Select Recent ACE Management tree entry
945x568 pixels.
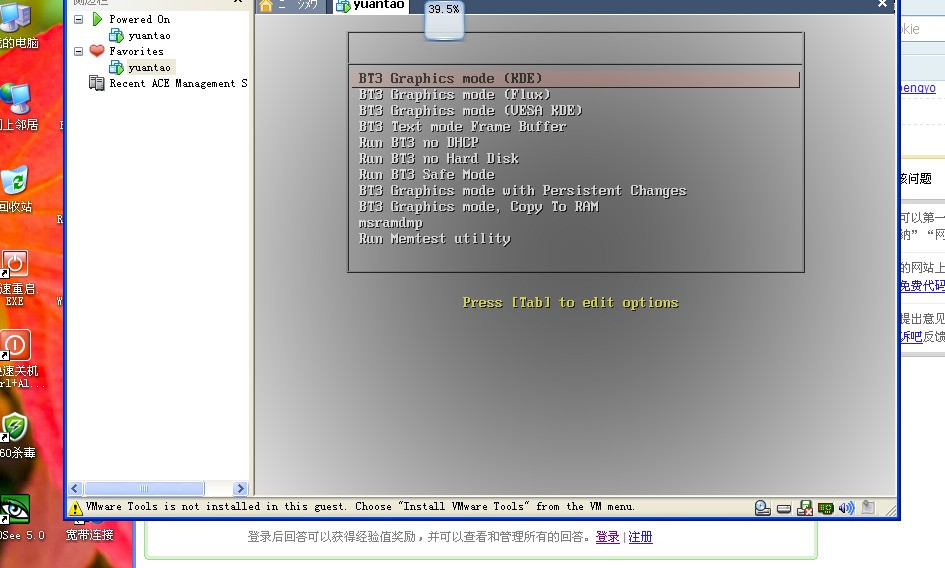(x=178, y=83)
